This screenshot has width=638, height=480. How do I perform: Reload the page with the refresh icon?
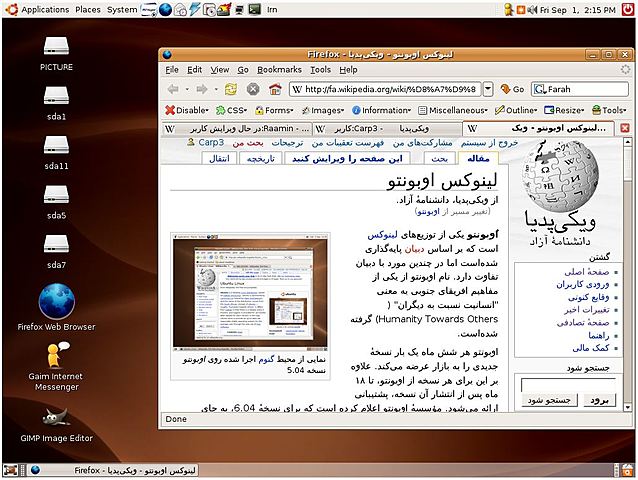[231, 89]
